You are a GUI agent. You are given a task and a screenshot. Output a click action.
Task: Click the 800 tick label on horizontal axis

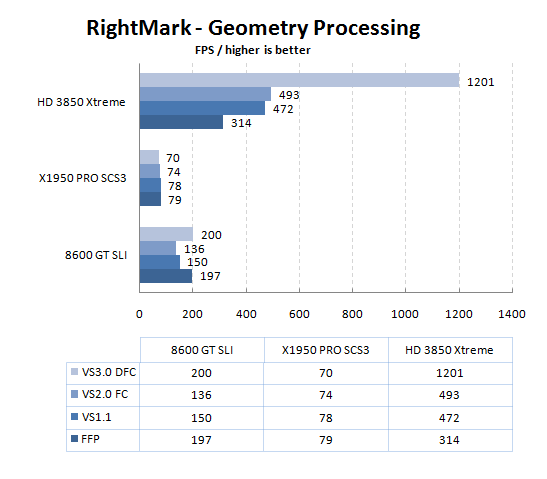click(x=352, y=314)
